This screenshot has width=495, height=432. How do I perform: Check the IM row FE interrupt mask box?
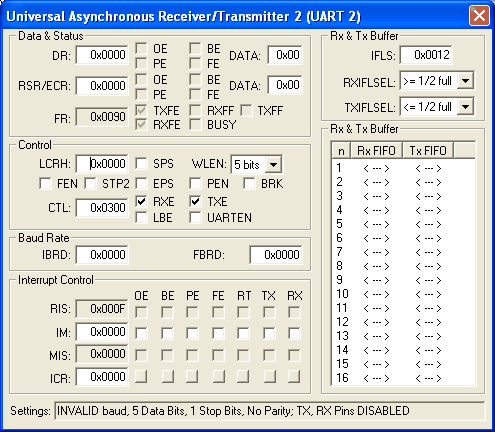point(218,333)
